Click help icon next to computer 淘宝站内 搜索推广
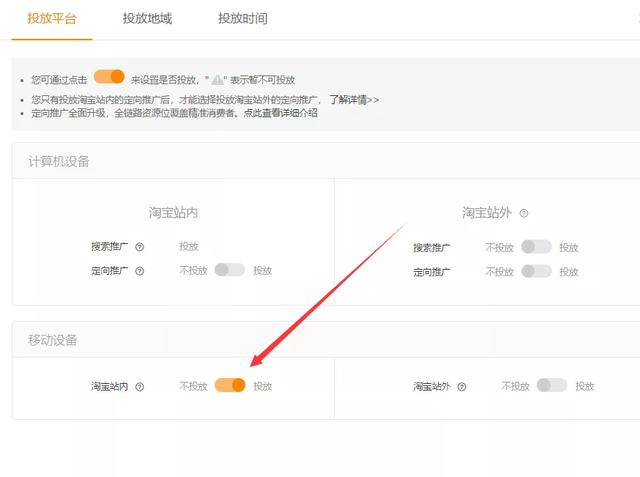 (x=140, y=247)
